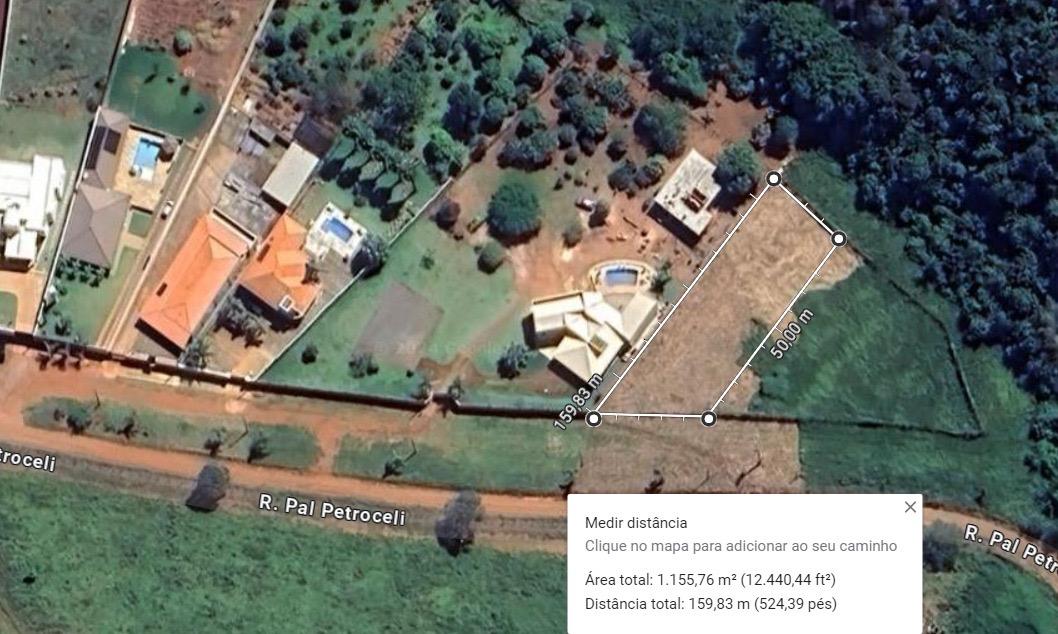Click the blue pool of the top-left house
This screenshot has height=634, width=1058.
[x=145, y=154]
